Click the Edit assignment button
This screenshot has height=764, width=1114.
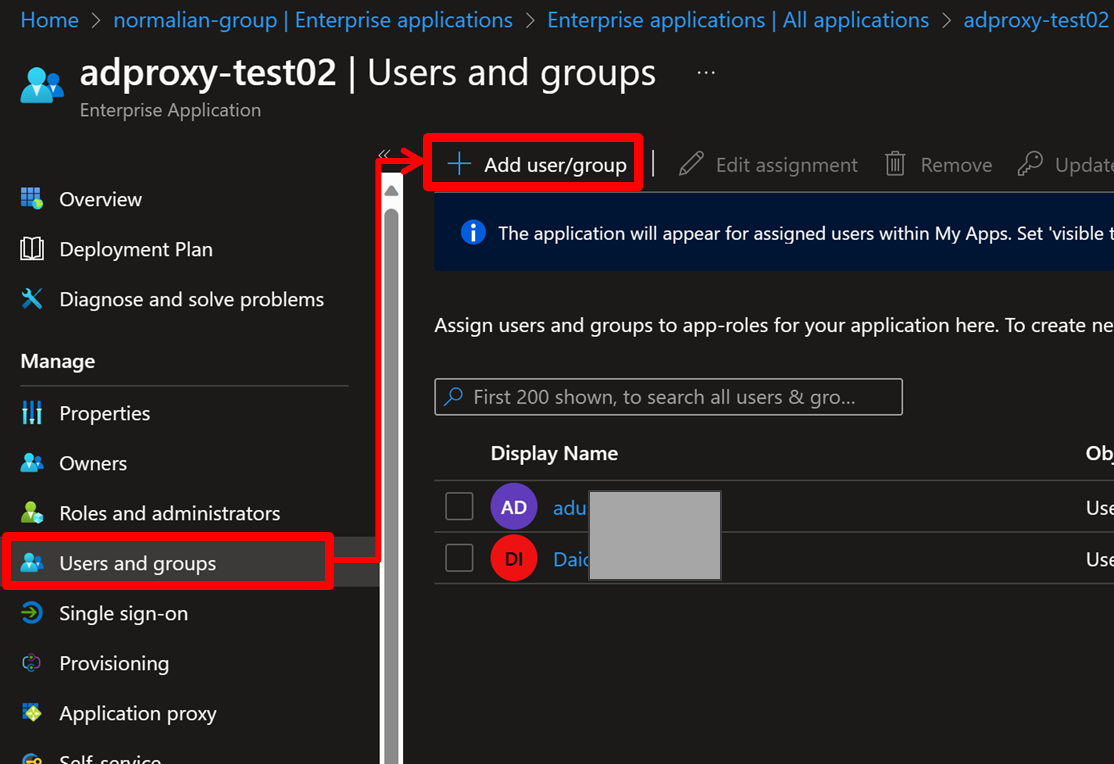(768, 164)
